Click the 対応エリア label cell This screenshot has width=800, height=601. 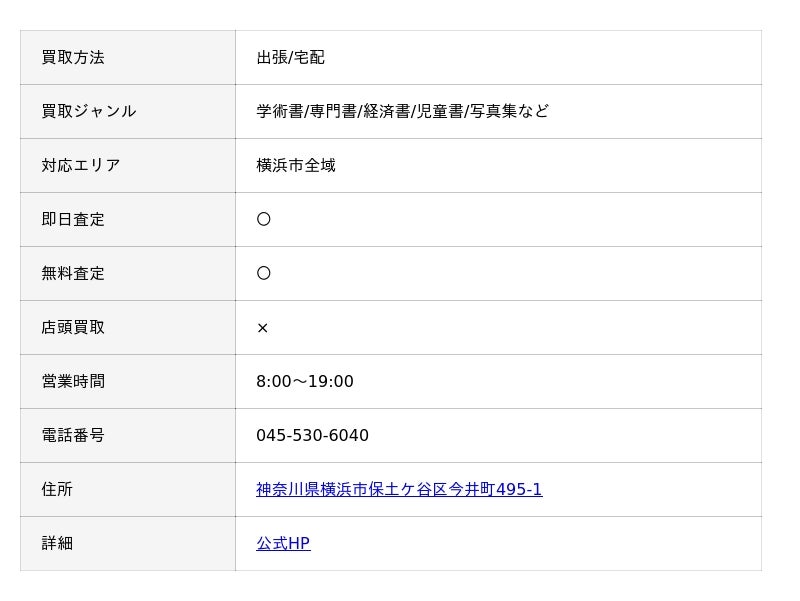click(x=81, y=165)
